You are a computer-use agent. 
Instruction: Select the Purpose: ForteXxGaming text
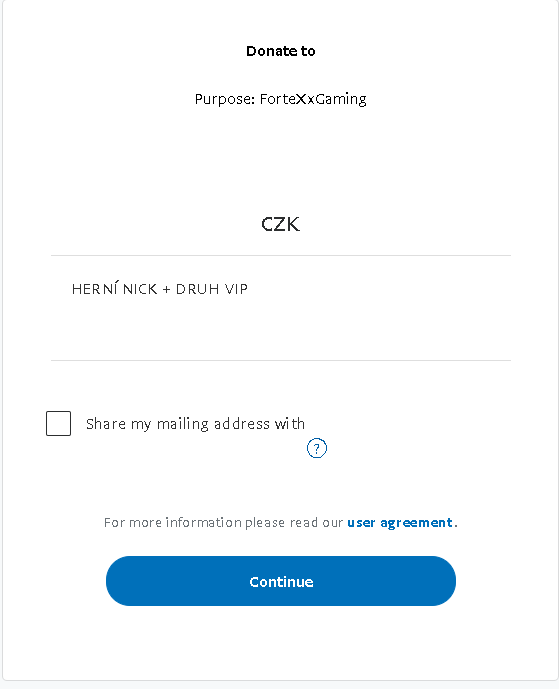tap(281, 99)
